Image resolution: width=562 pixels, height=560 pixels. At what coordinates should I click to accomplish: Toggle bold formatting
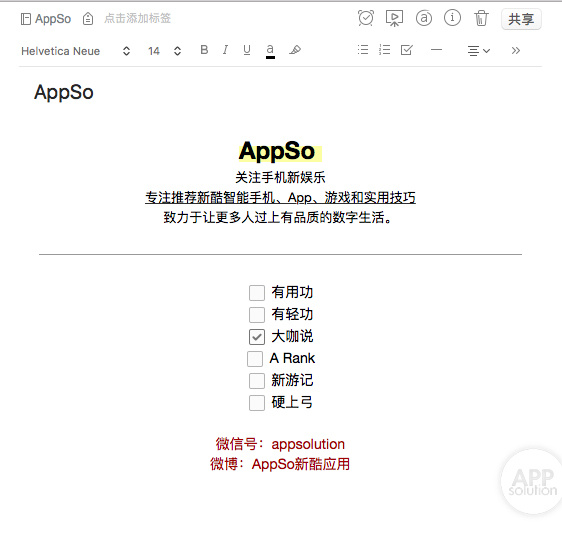(x=204, y=50)
